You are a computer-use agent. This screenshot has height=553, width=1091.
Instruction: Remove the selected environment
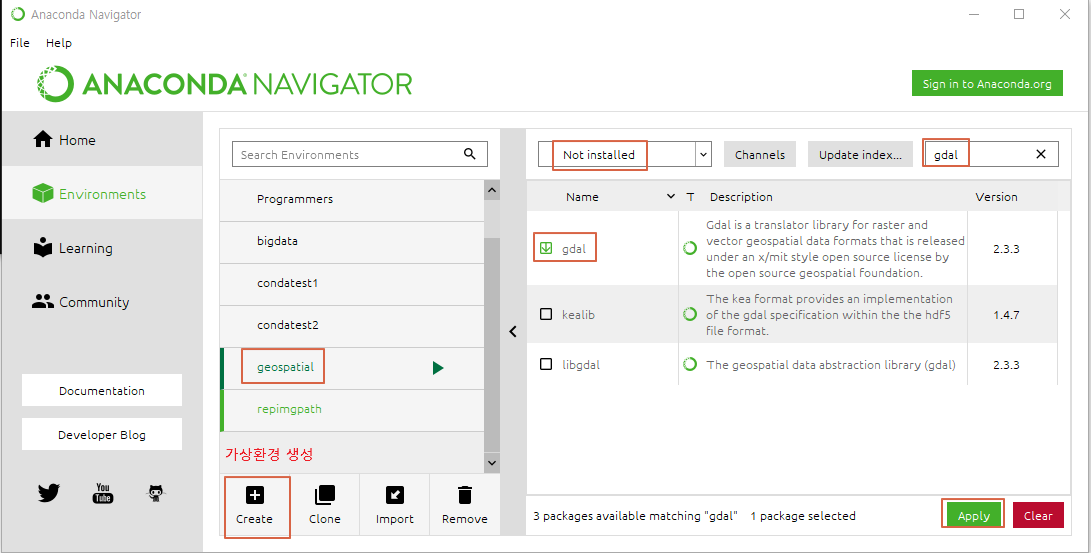pos(465,506)
